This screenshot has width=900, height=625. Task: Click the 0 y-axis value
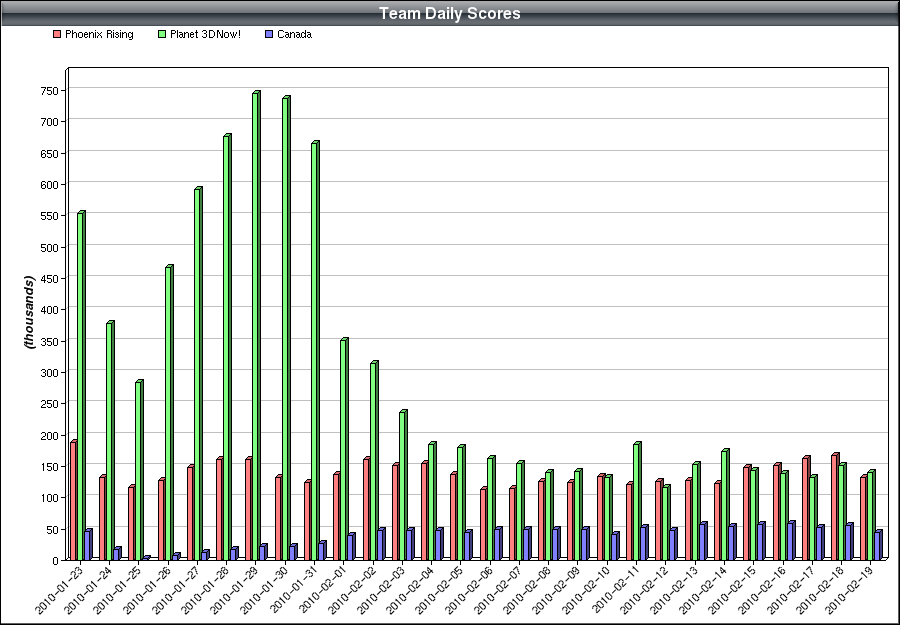point(56,561)
